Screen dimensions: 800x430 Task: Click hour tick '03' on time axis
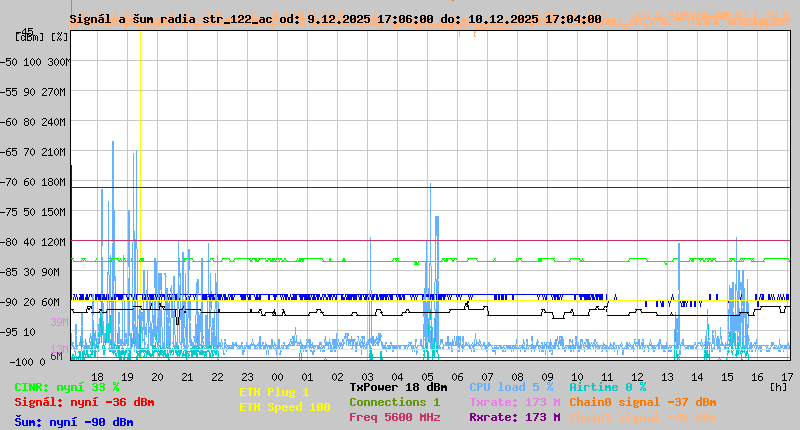[x=367, y=377]
